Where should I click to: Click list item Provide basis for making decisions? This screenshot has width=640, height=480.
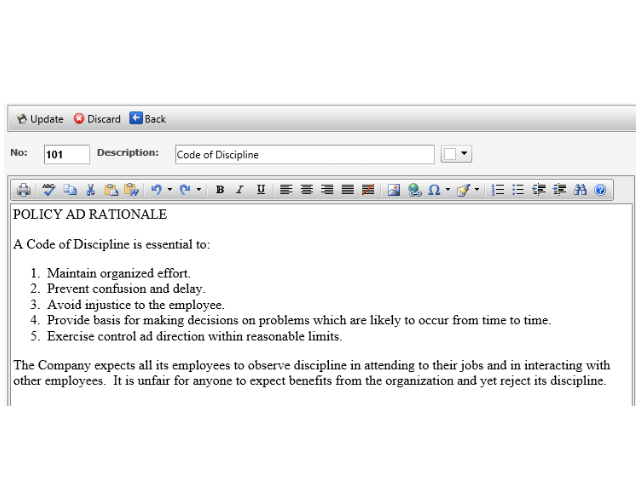coord(299,320)
